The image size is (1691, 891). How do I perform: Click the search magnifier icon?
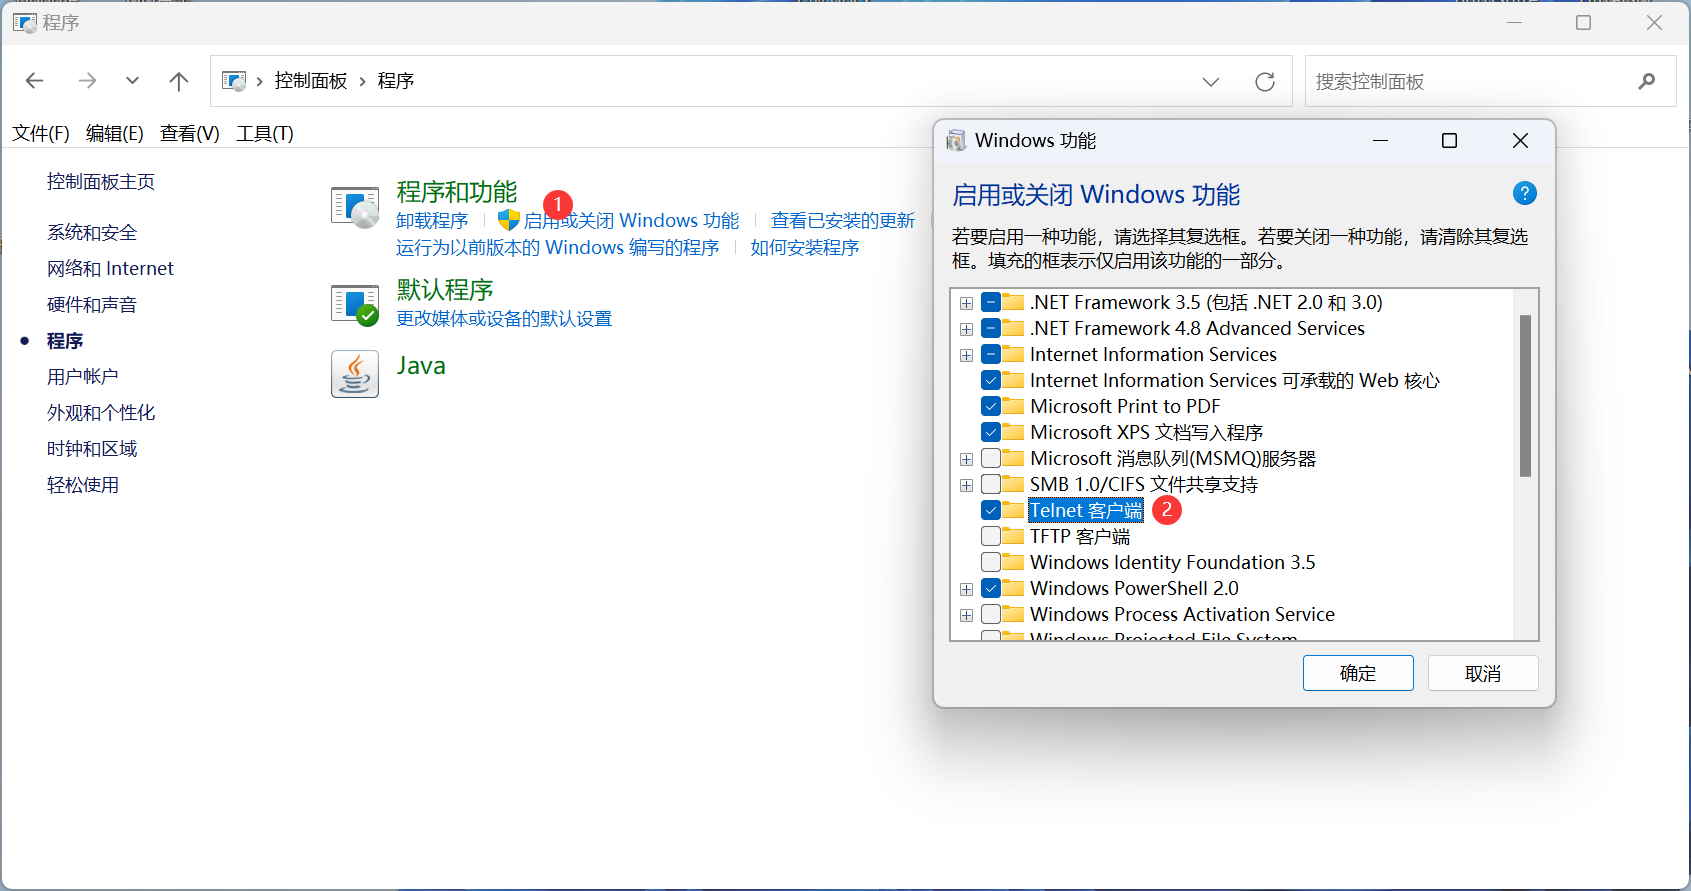[1647, 81]
